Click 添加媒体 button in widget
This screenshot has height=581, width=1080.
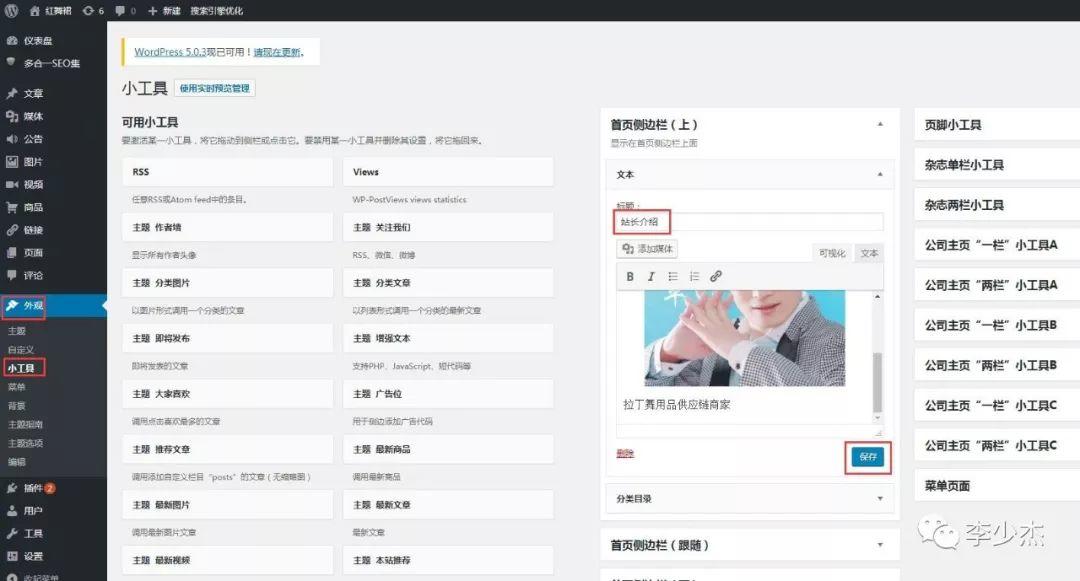coord(647,249)
